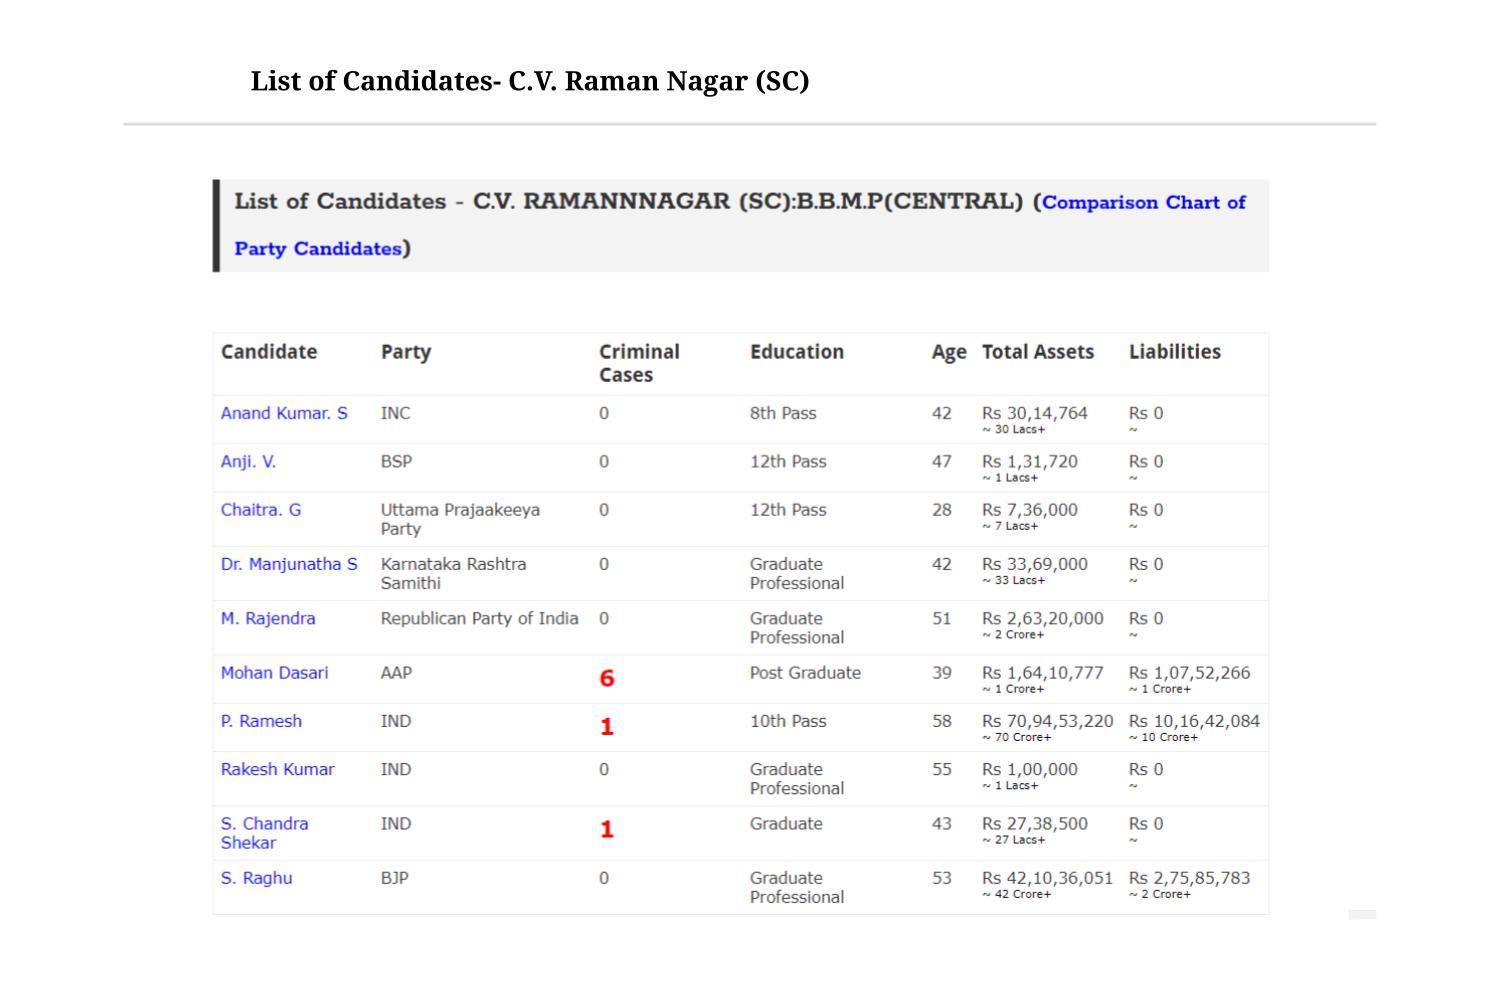Open S. Chandra Shekar candidate page
Image resolution: width=1500 pixels, height=1000 pixels.
264,833
